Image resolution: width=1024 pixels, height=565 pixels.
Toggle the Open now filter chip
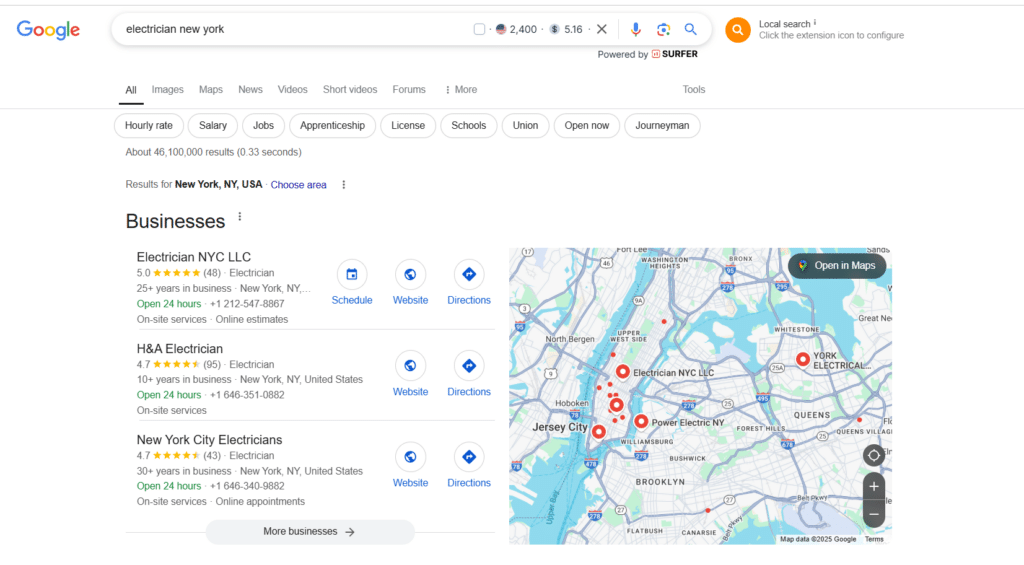pos(587,125)
